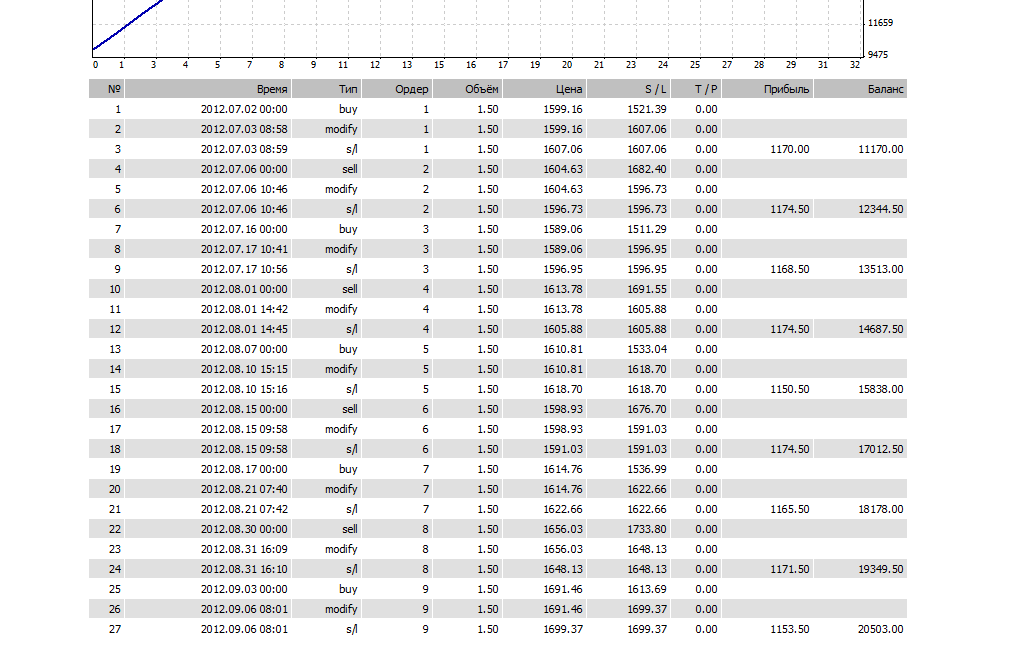Click balance value 14687.50
1013x645 pixels.
click(881, 330)
